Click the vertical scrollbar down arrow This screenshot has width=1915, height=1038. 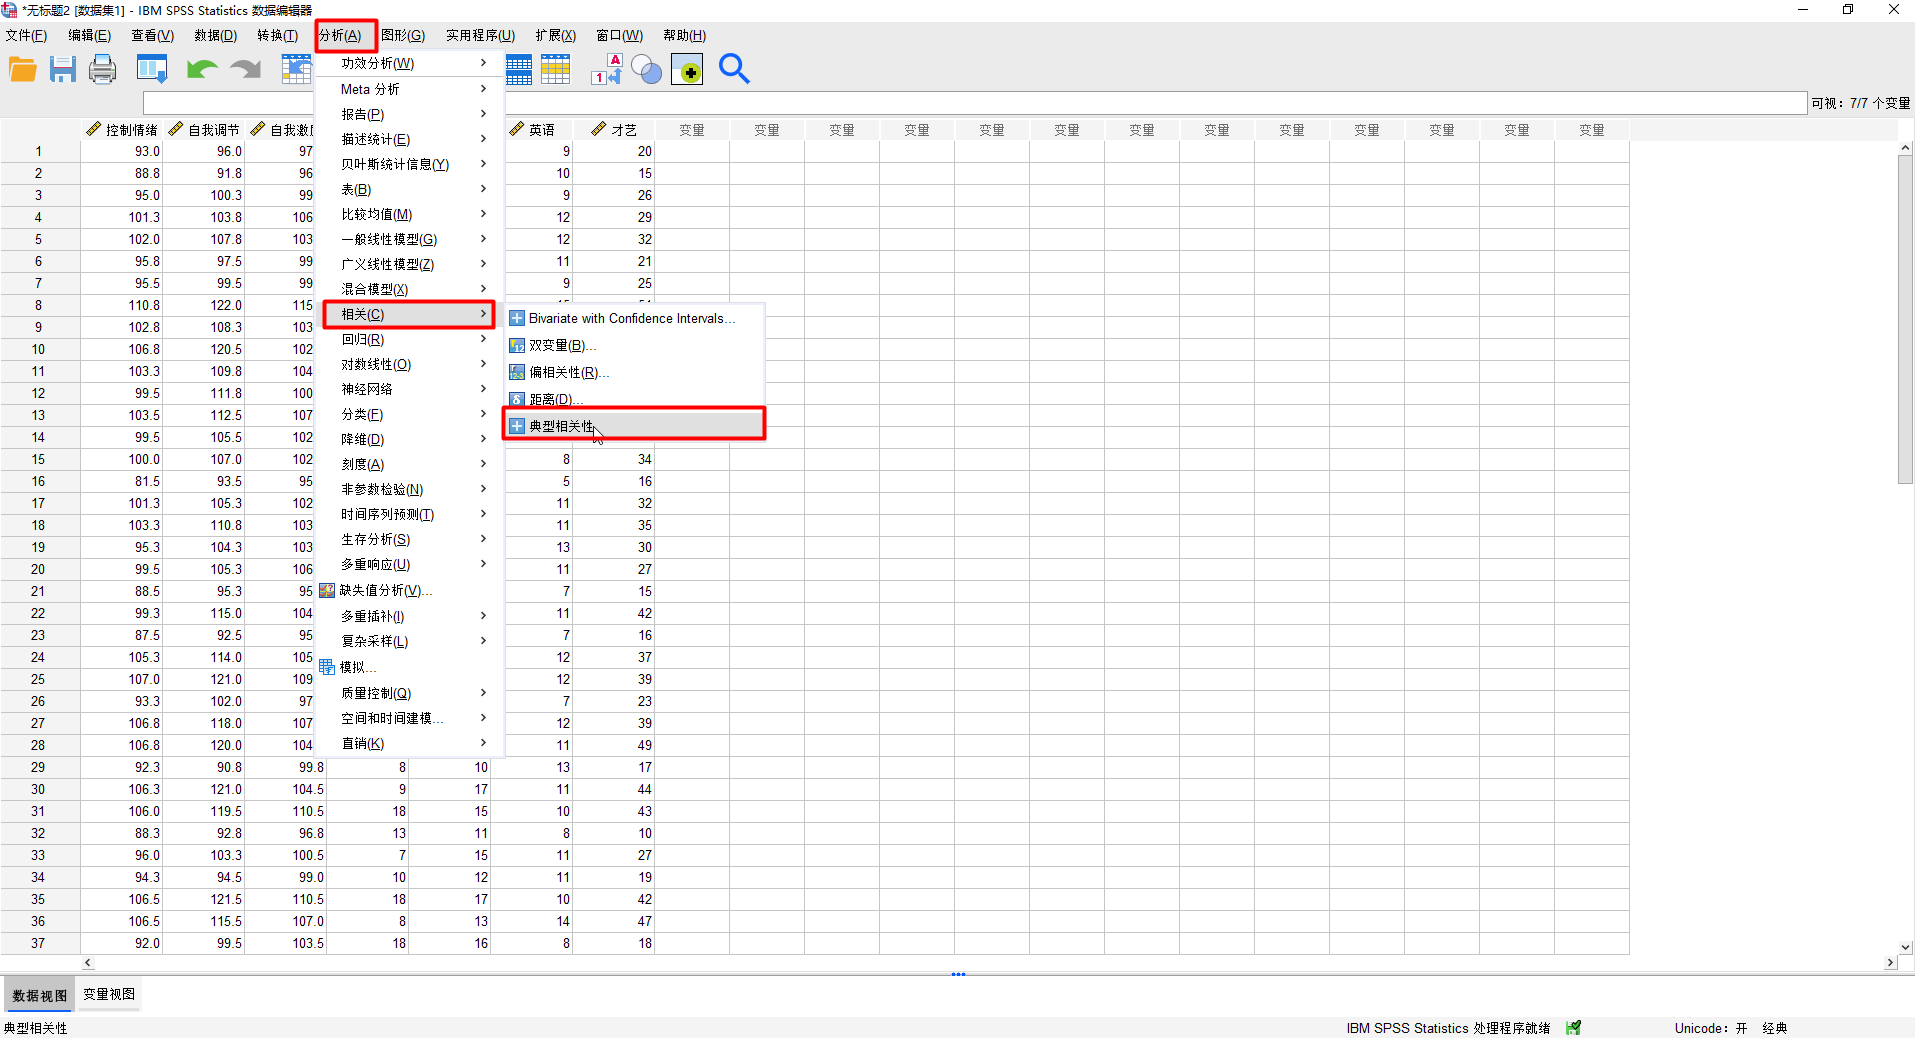[x=1905, y=947]
